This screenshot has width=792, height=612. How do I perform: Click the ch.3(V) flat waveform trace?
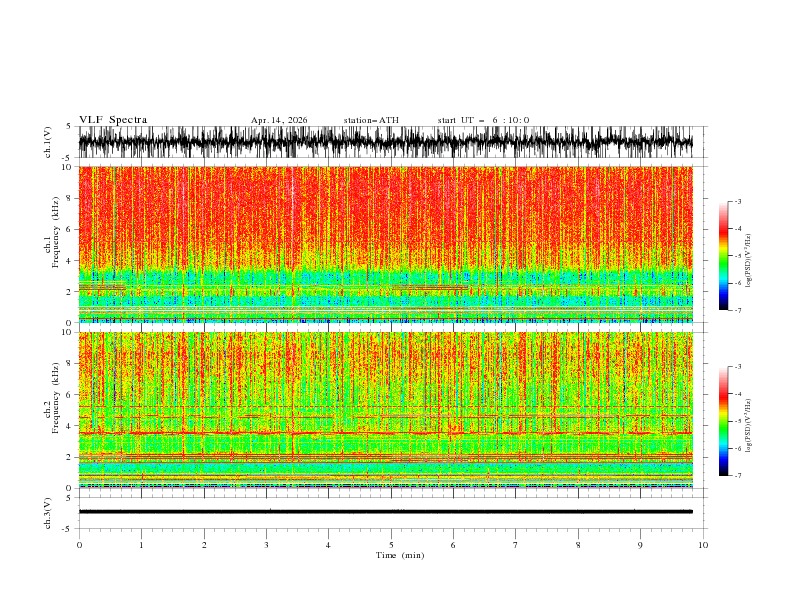(386, 512)
